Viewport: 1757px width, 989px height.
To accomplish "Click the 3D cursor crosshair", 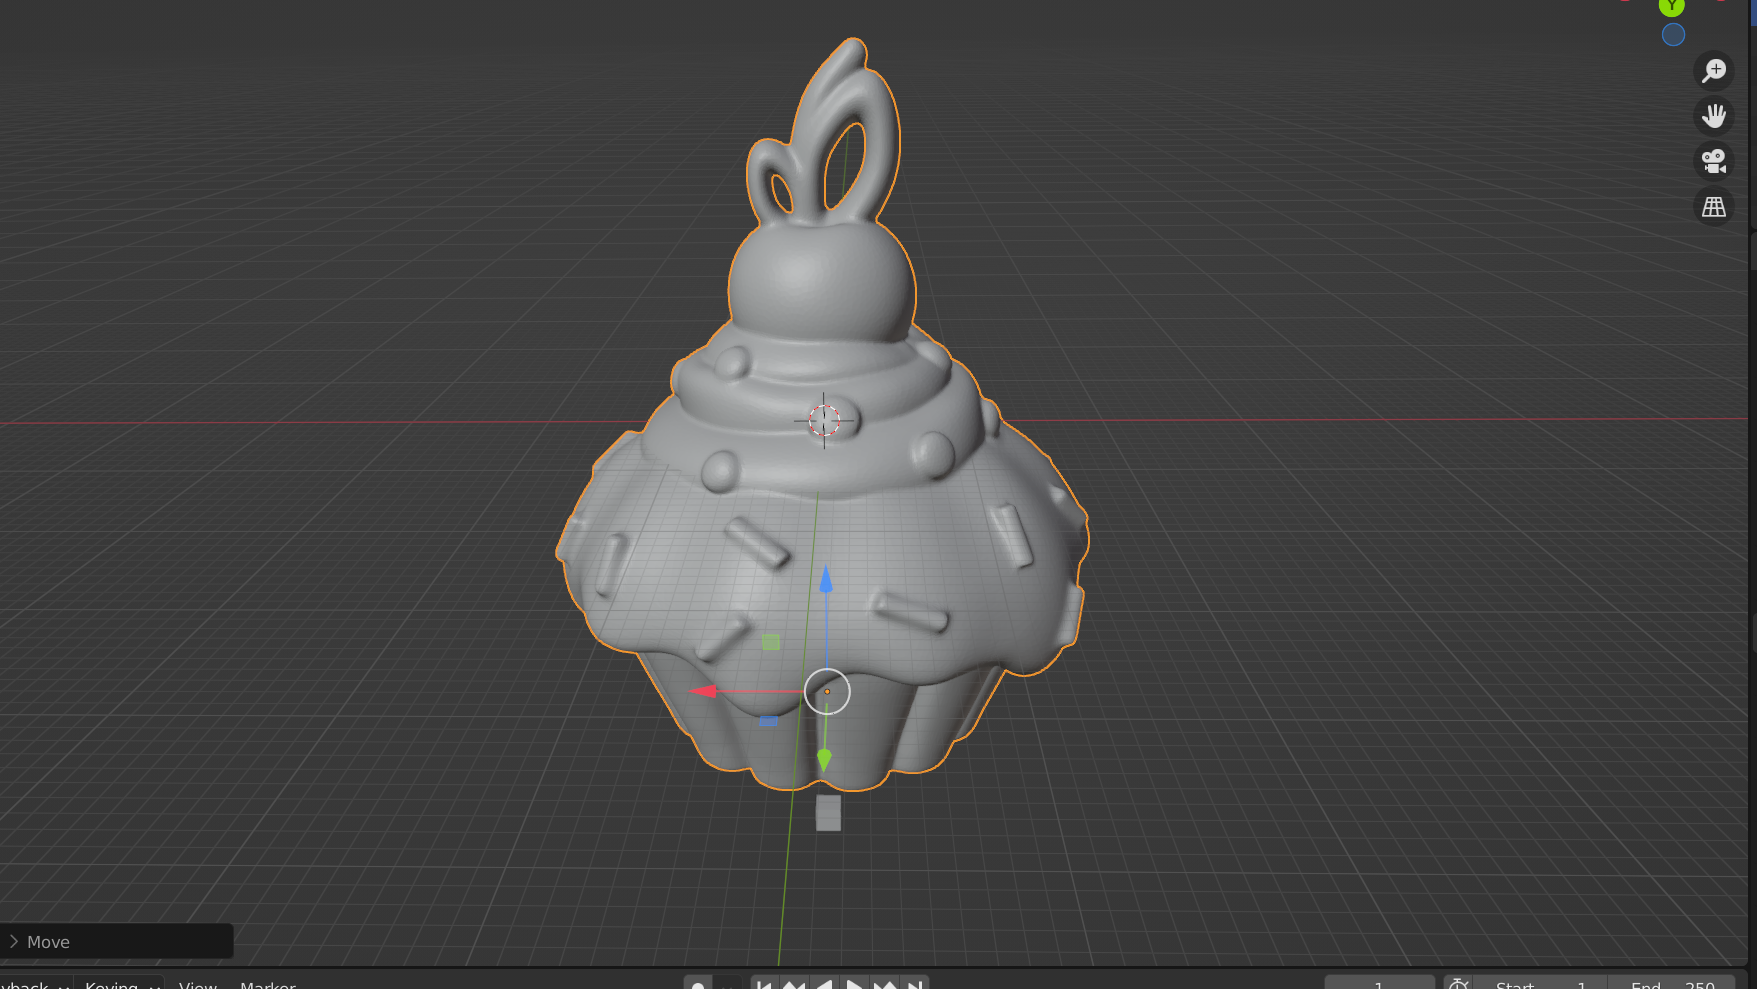I will tap(824, 420).
